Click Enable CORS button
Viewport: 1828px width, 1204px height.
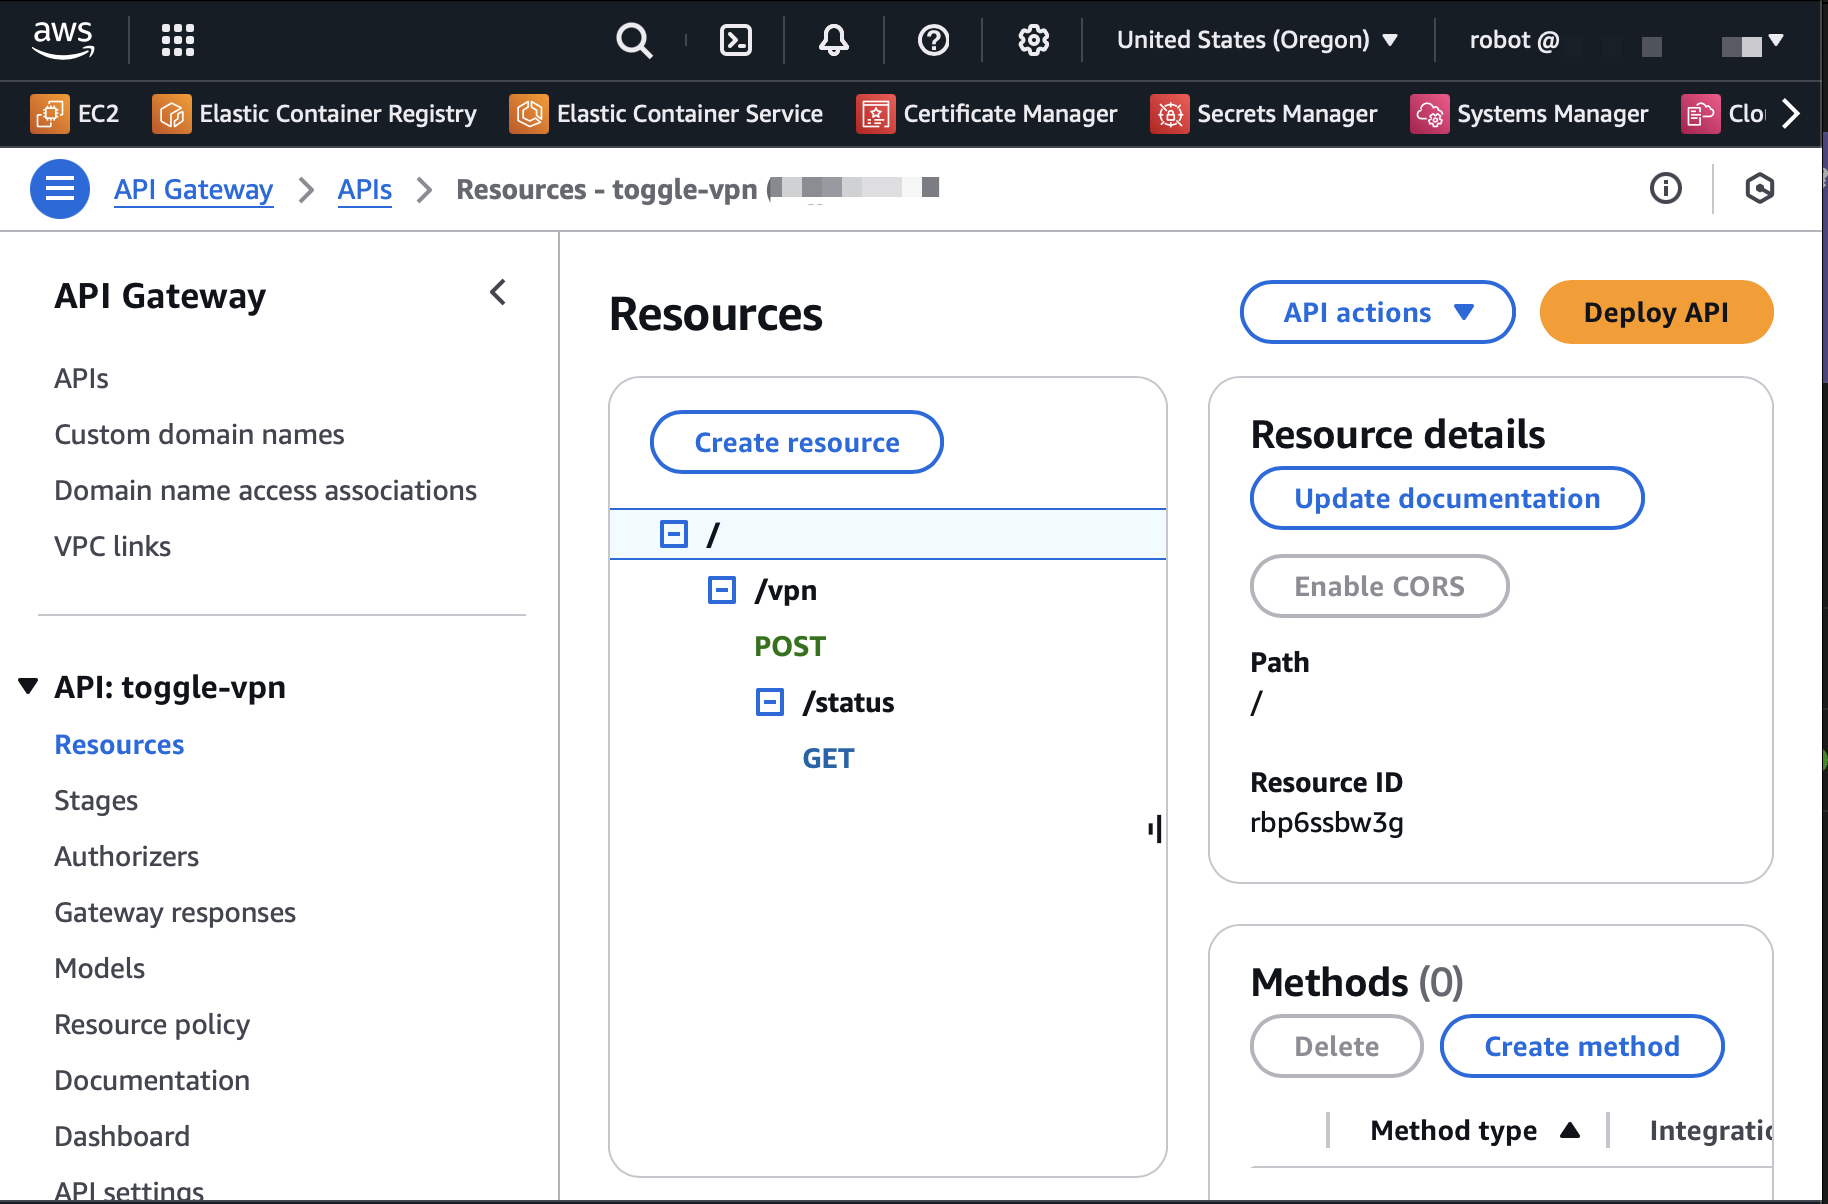1379,586
